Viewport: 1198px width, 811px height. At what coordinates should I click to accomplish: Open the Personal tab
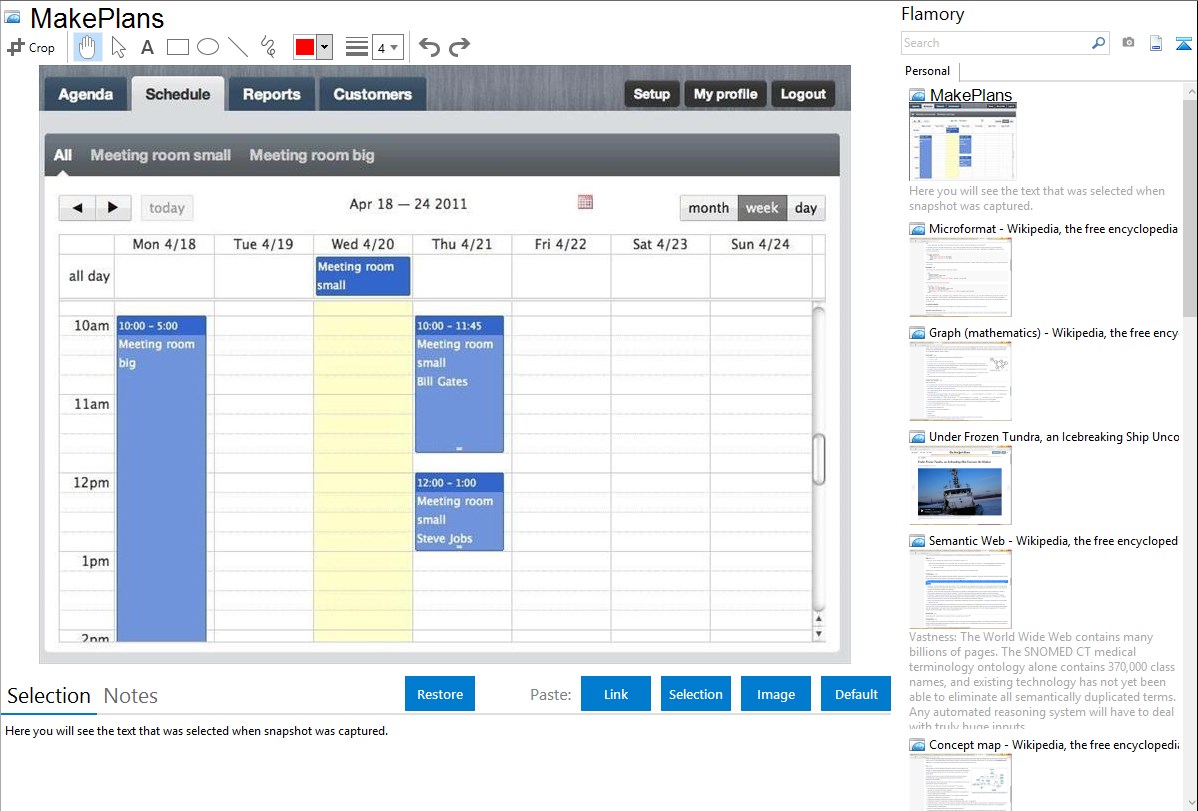click(x=928, y=71)
